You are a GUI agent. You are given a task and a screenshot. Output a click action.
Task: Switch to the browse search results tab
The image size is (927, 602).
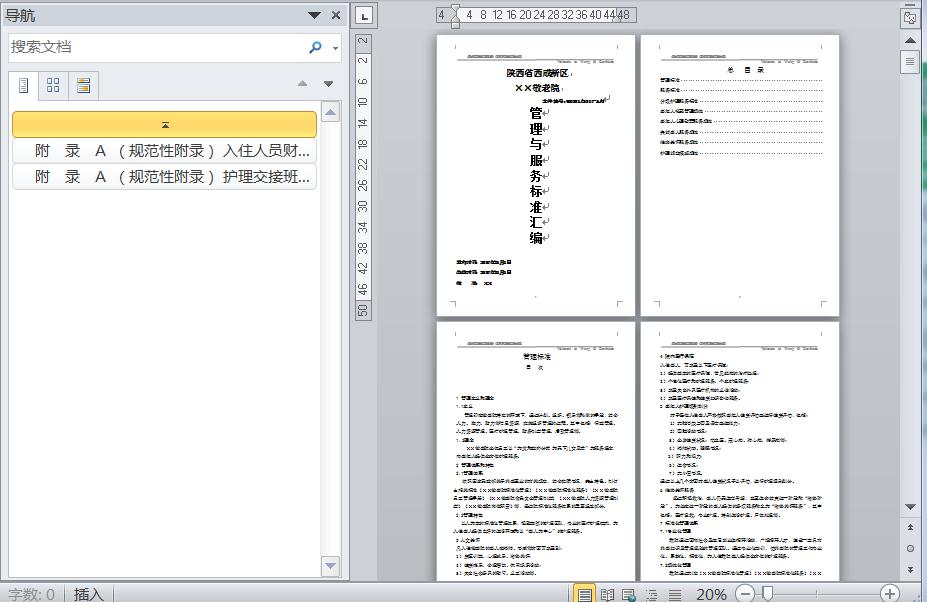point(83,85)
